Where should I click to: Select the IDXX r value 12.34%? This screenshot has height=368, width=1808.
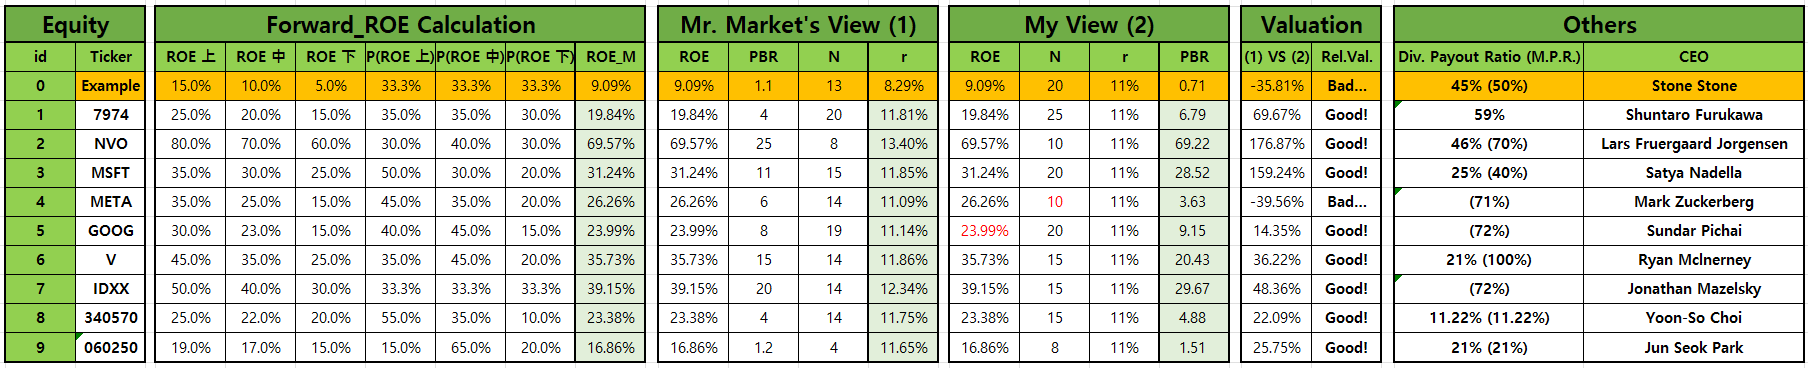(903, 289)
